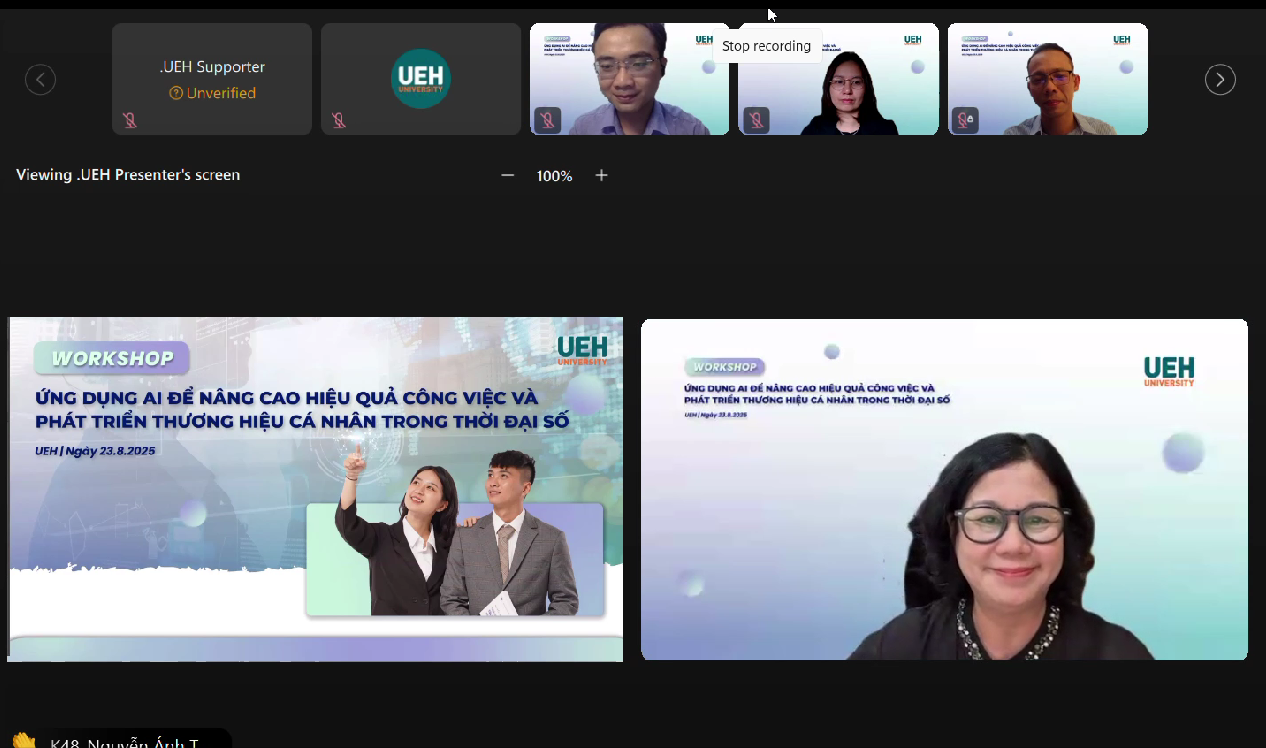Zoom in shared screen with plus button

point(601,175)
